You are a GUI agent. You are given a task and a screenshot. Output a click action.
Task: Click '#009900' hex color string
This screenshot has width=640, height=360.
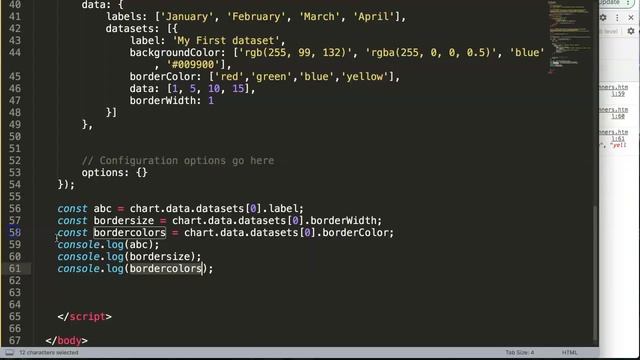193,64
